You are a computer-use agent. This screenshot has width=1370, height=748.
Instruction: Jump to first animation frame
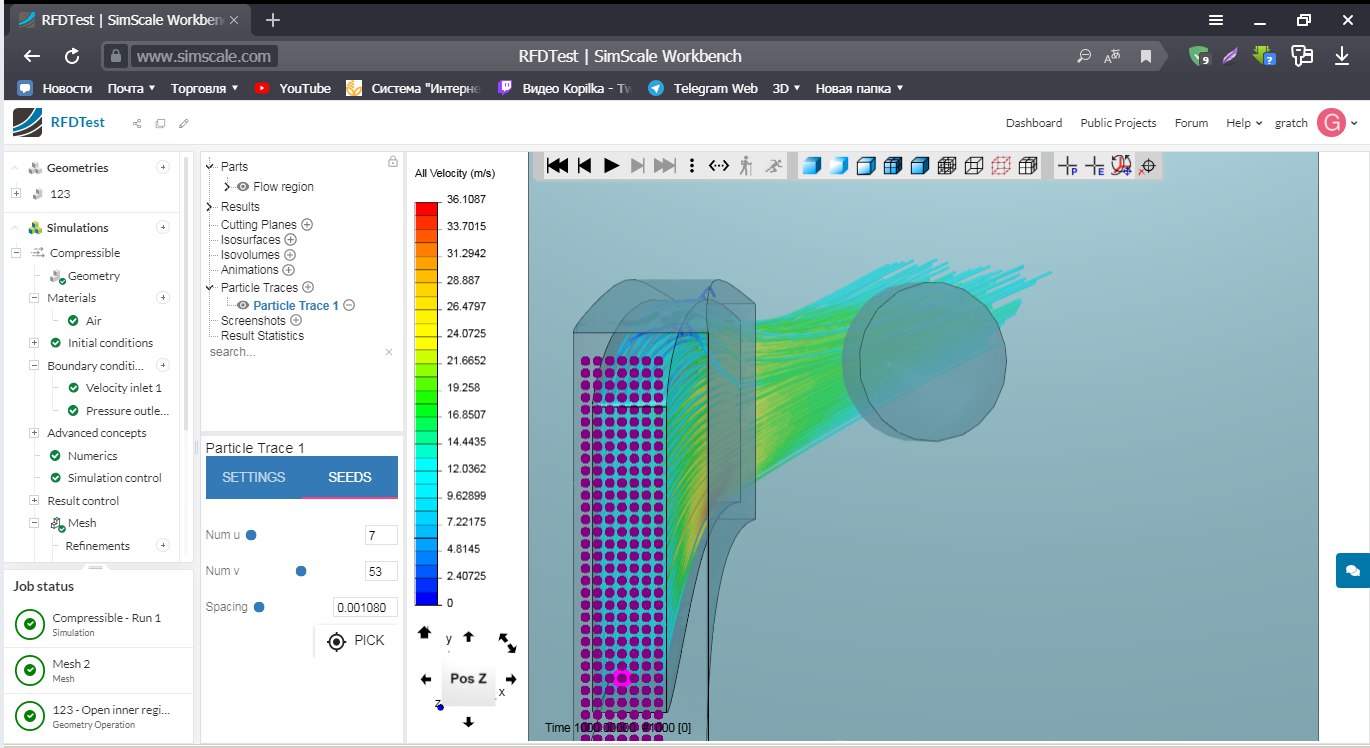pyautogui.click(x=558, y=165)
